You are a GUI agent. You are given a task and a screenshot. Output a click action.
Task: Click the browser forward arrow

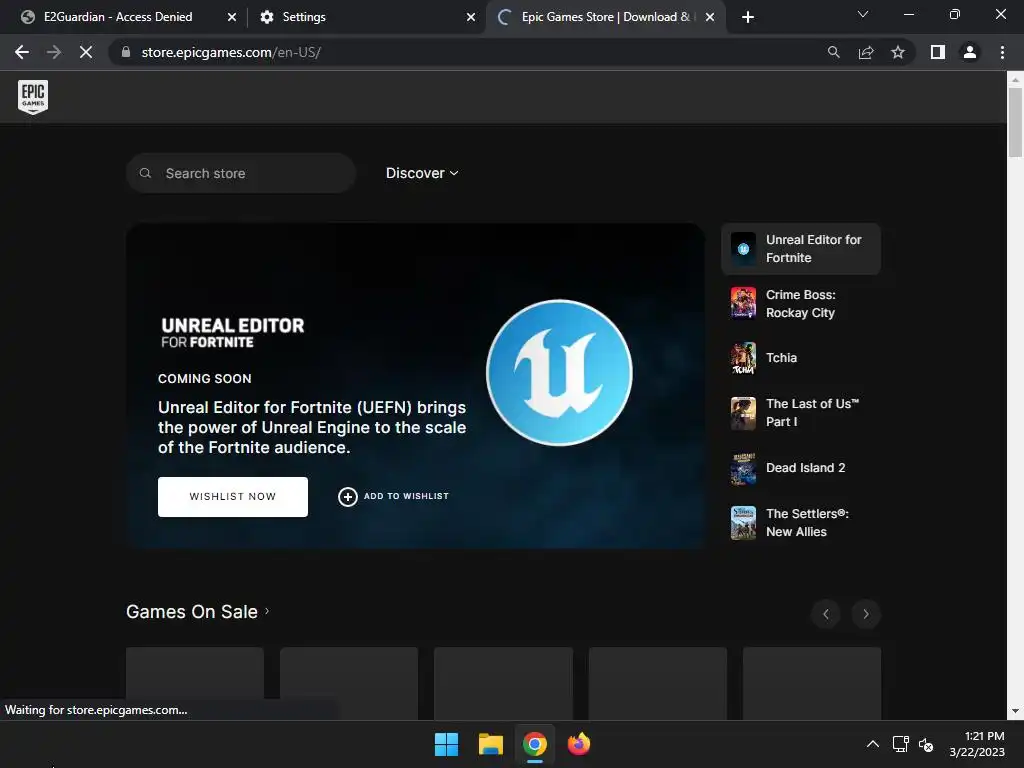pyautogui.click(x=54, y=52)
